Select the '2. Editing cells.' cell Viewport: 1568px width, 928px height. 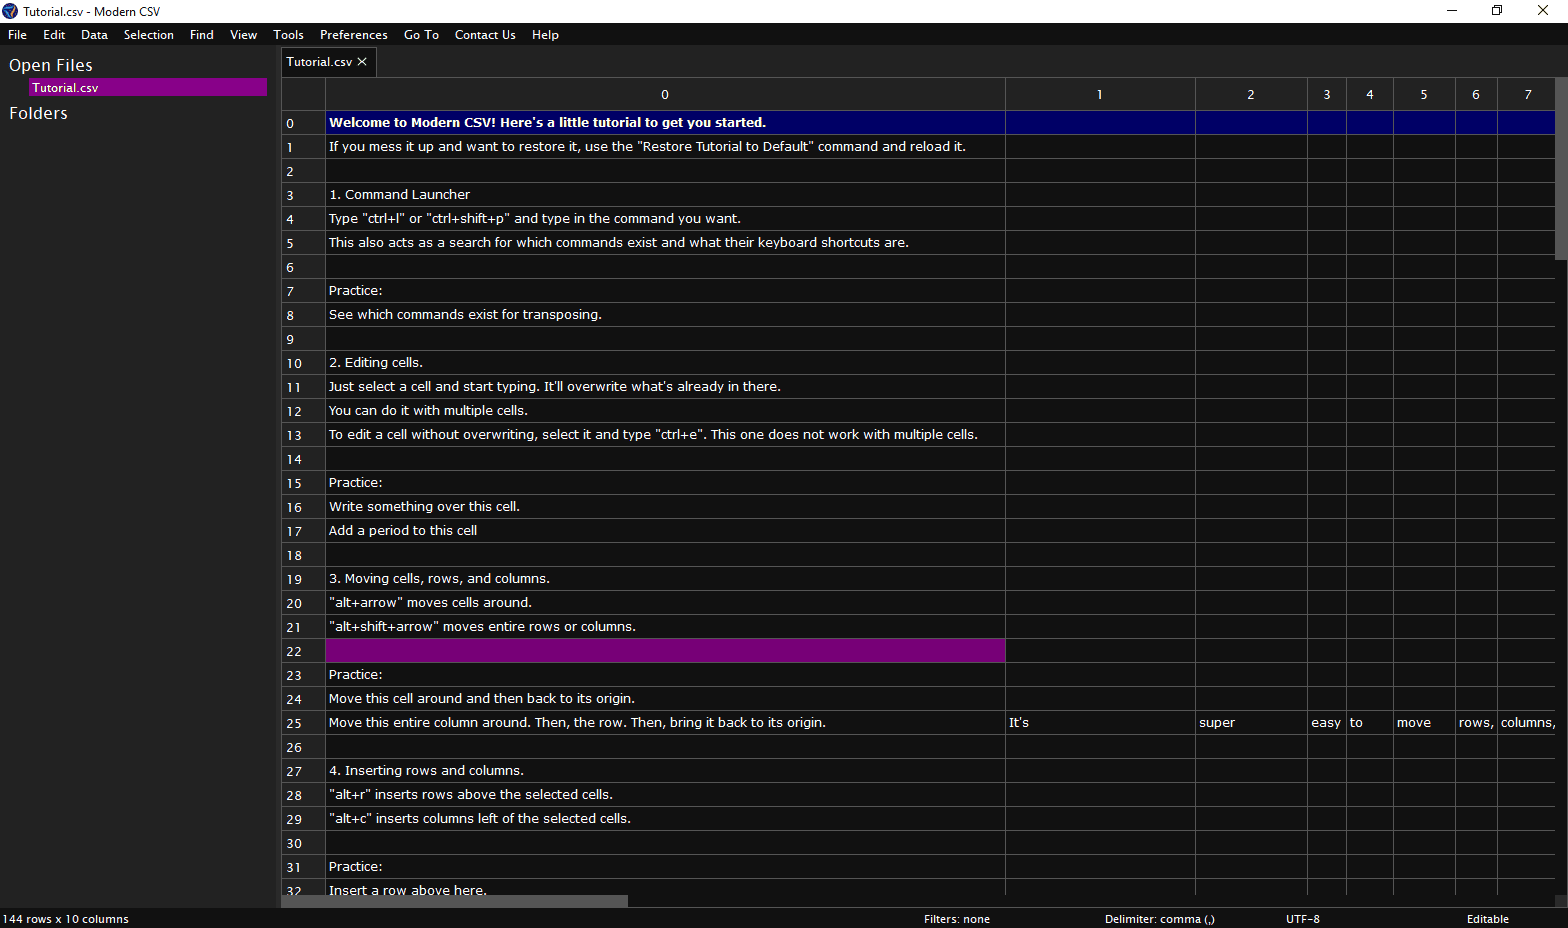(665, 363)
